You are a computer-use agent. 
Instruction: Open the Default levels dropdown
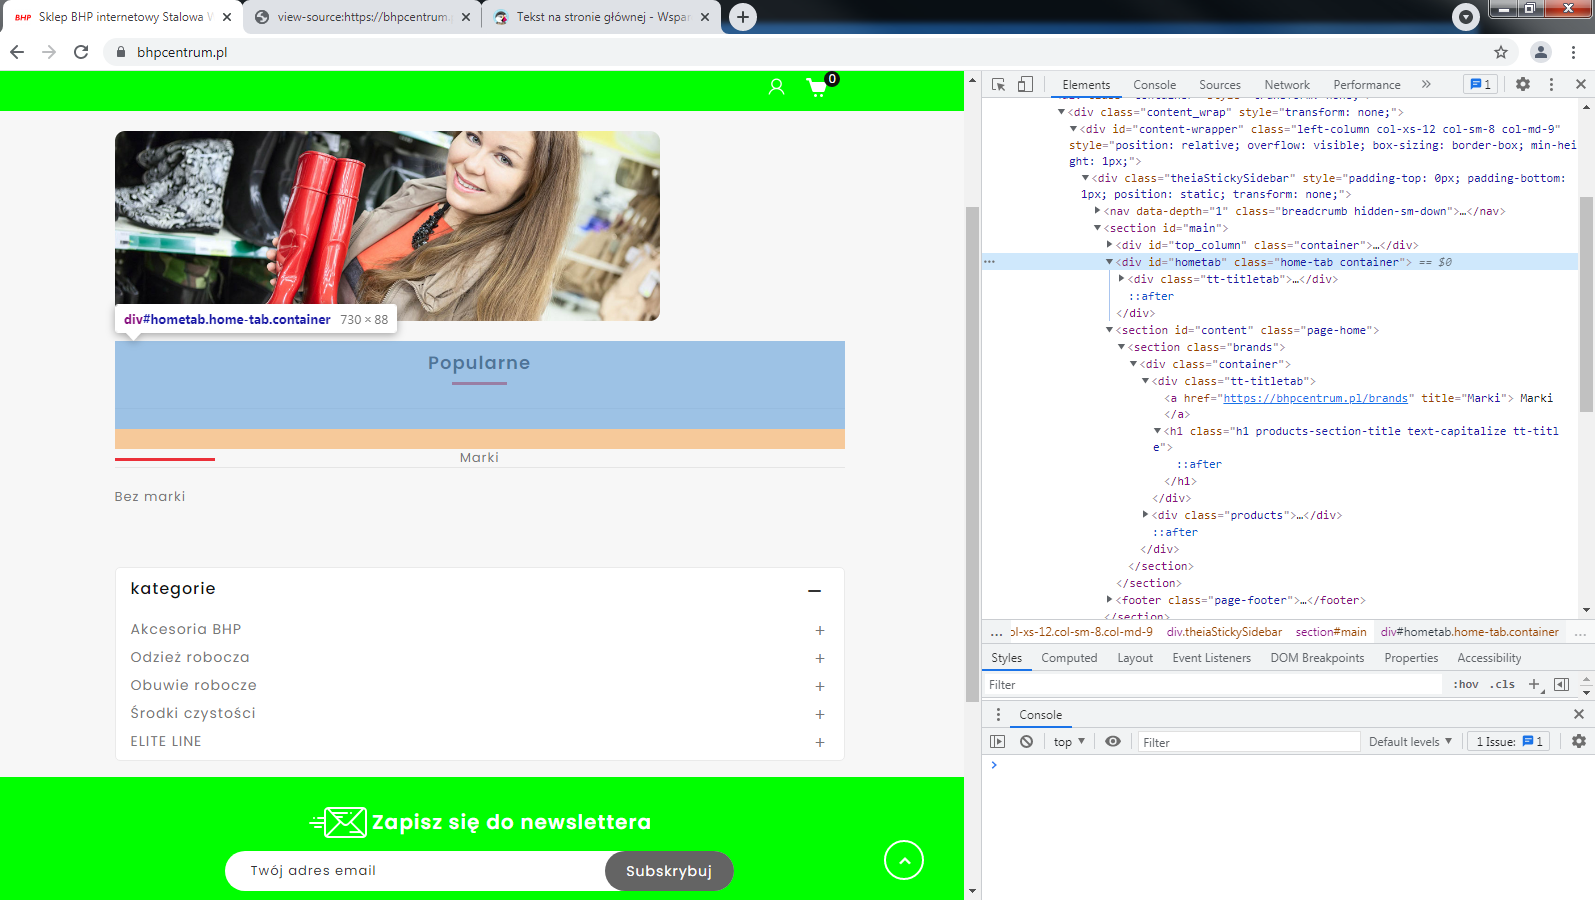click(1410, 742)
